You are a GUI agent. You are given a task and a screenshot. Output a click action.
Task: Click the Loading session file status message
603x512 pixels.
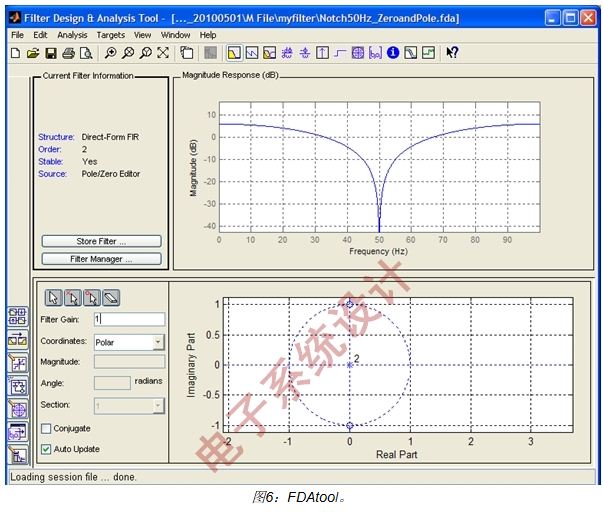pyautogui.click(x=73, y=477)
